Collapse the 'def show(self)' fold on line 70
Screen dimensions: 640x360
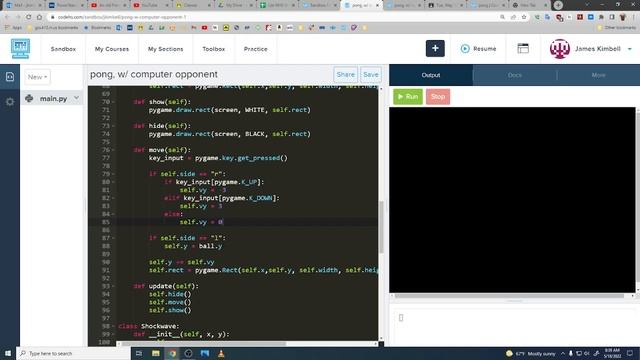click(113, 102)
